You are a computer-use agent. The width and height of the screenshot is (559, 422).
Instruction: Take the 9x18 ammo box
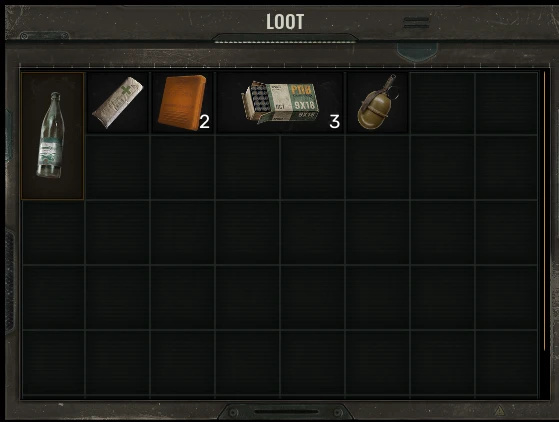click(280, 103)
